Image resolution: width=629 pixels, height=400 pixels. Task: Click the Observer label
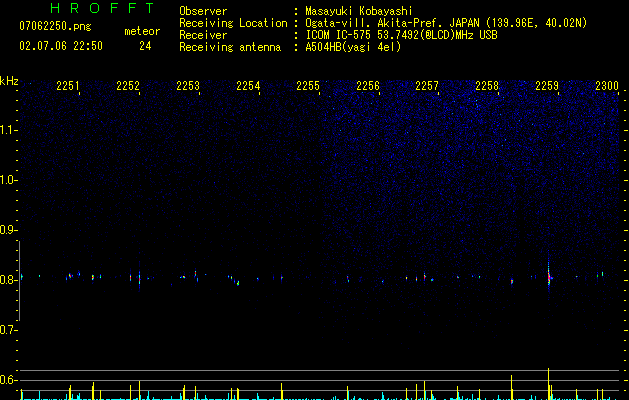coord(203,11)
